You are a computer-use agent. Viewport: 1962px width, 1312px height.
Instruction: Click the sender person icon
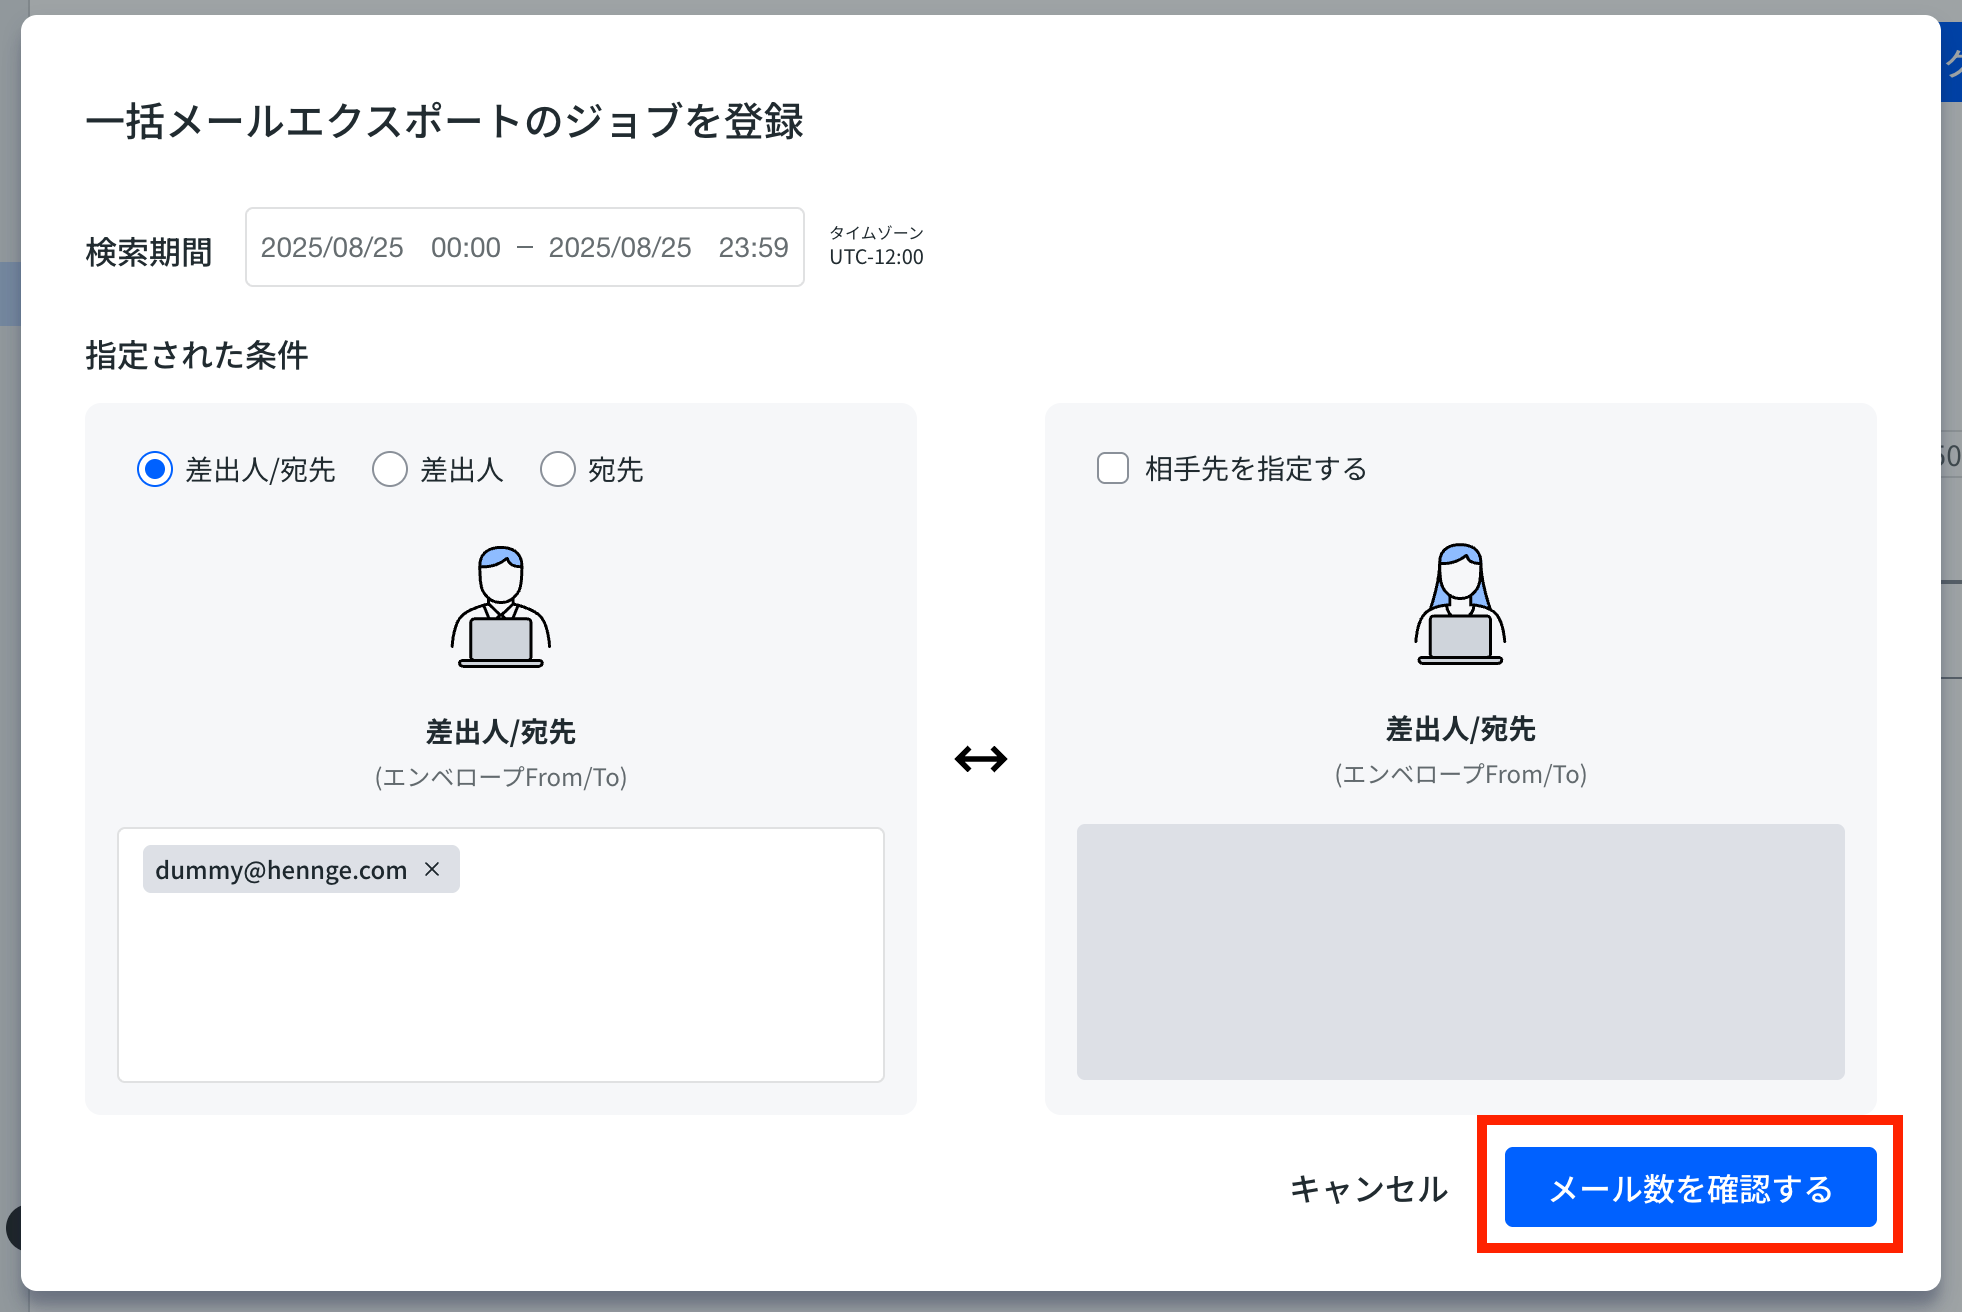pyautogui.click(x=500, y=605)
